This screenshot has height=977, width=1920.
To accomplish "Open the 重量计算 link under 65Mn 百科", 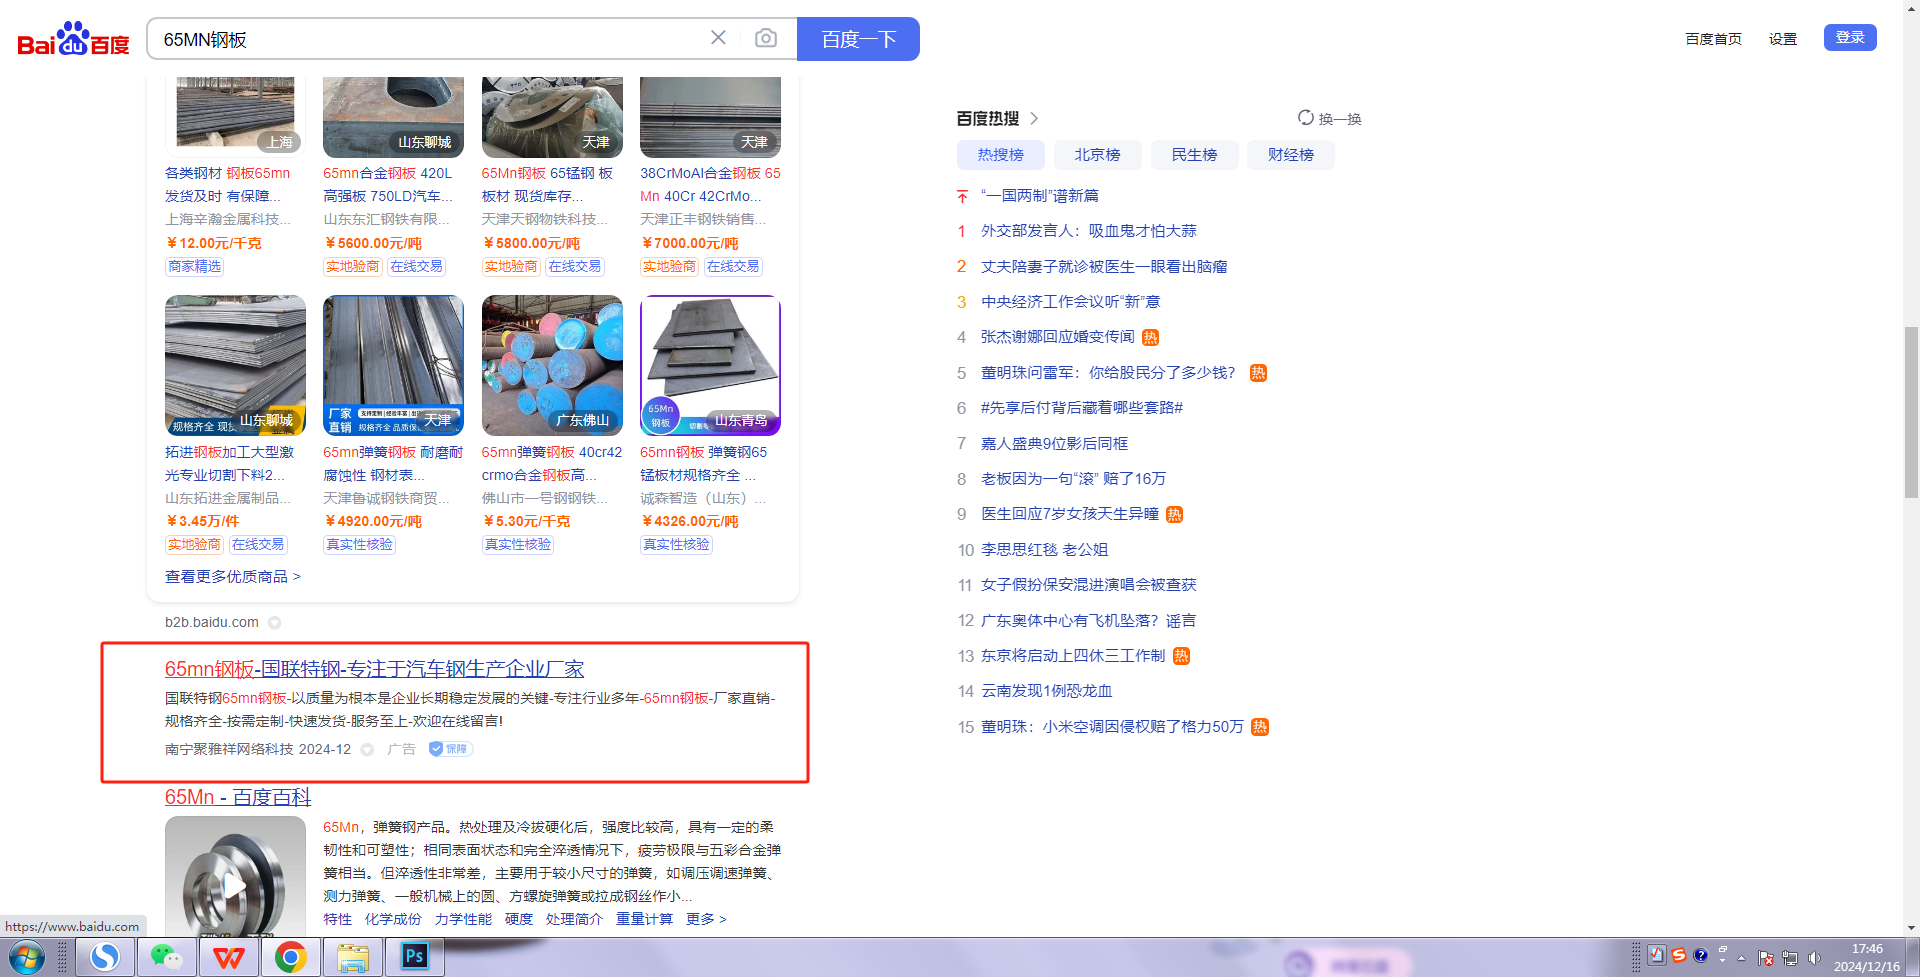I will click(644, 919).
